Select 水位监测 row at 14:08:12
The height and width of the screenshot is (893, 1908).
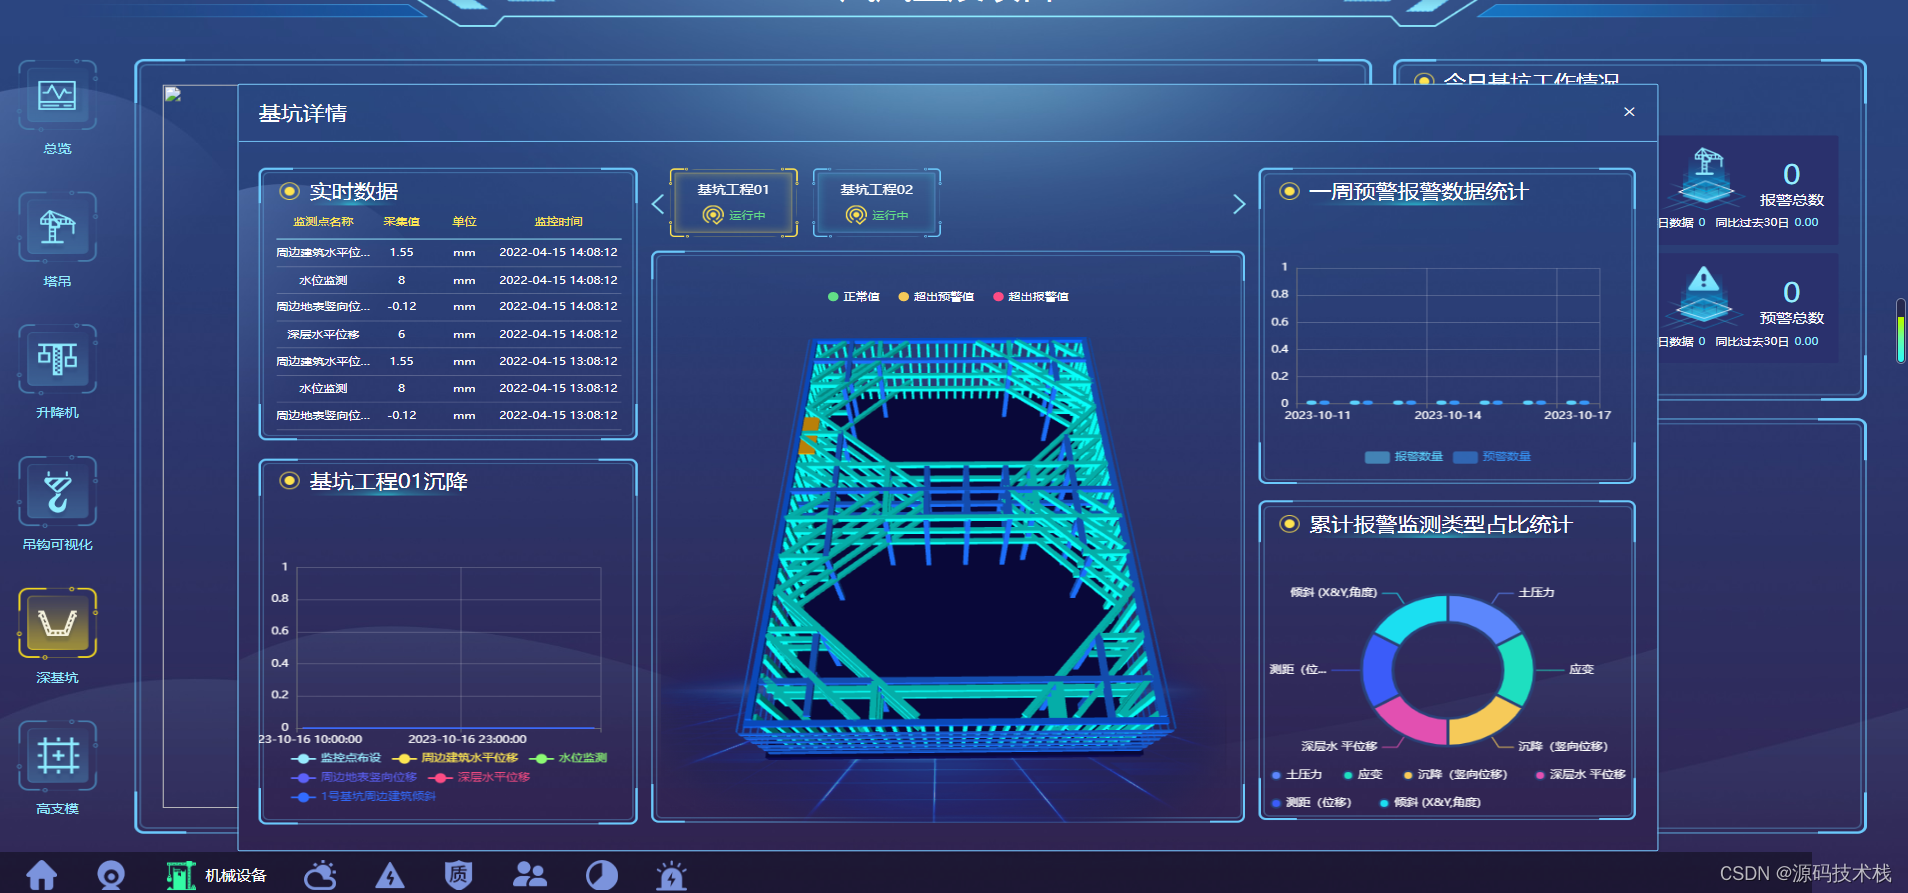448,281
